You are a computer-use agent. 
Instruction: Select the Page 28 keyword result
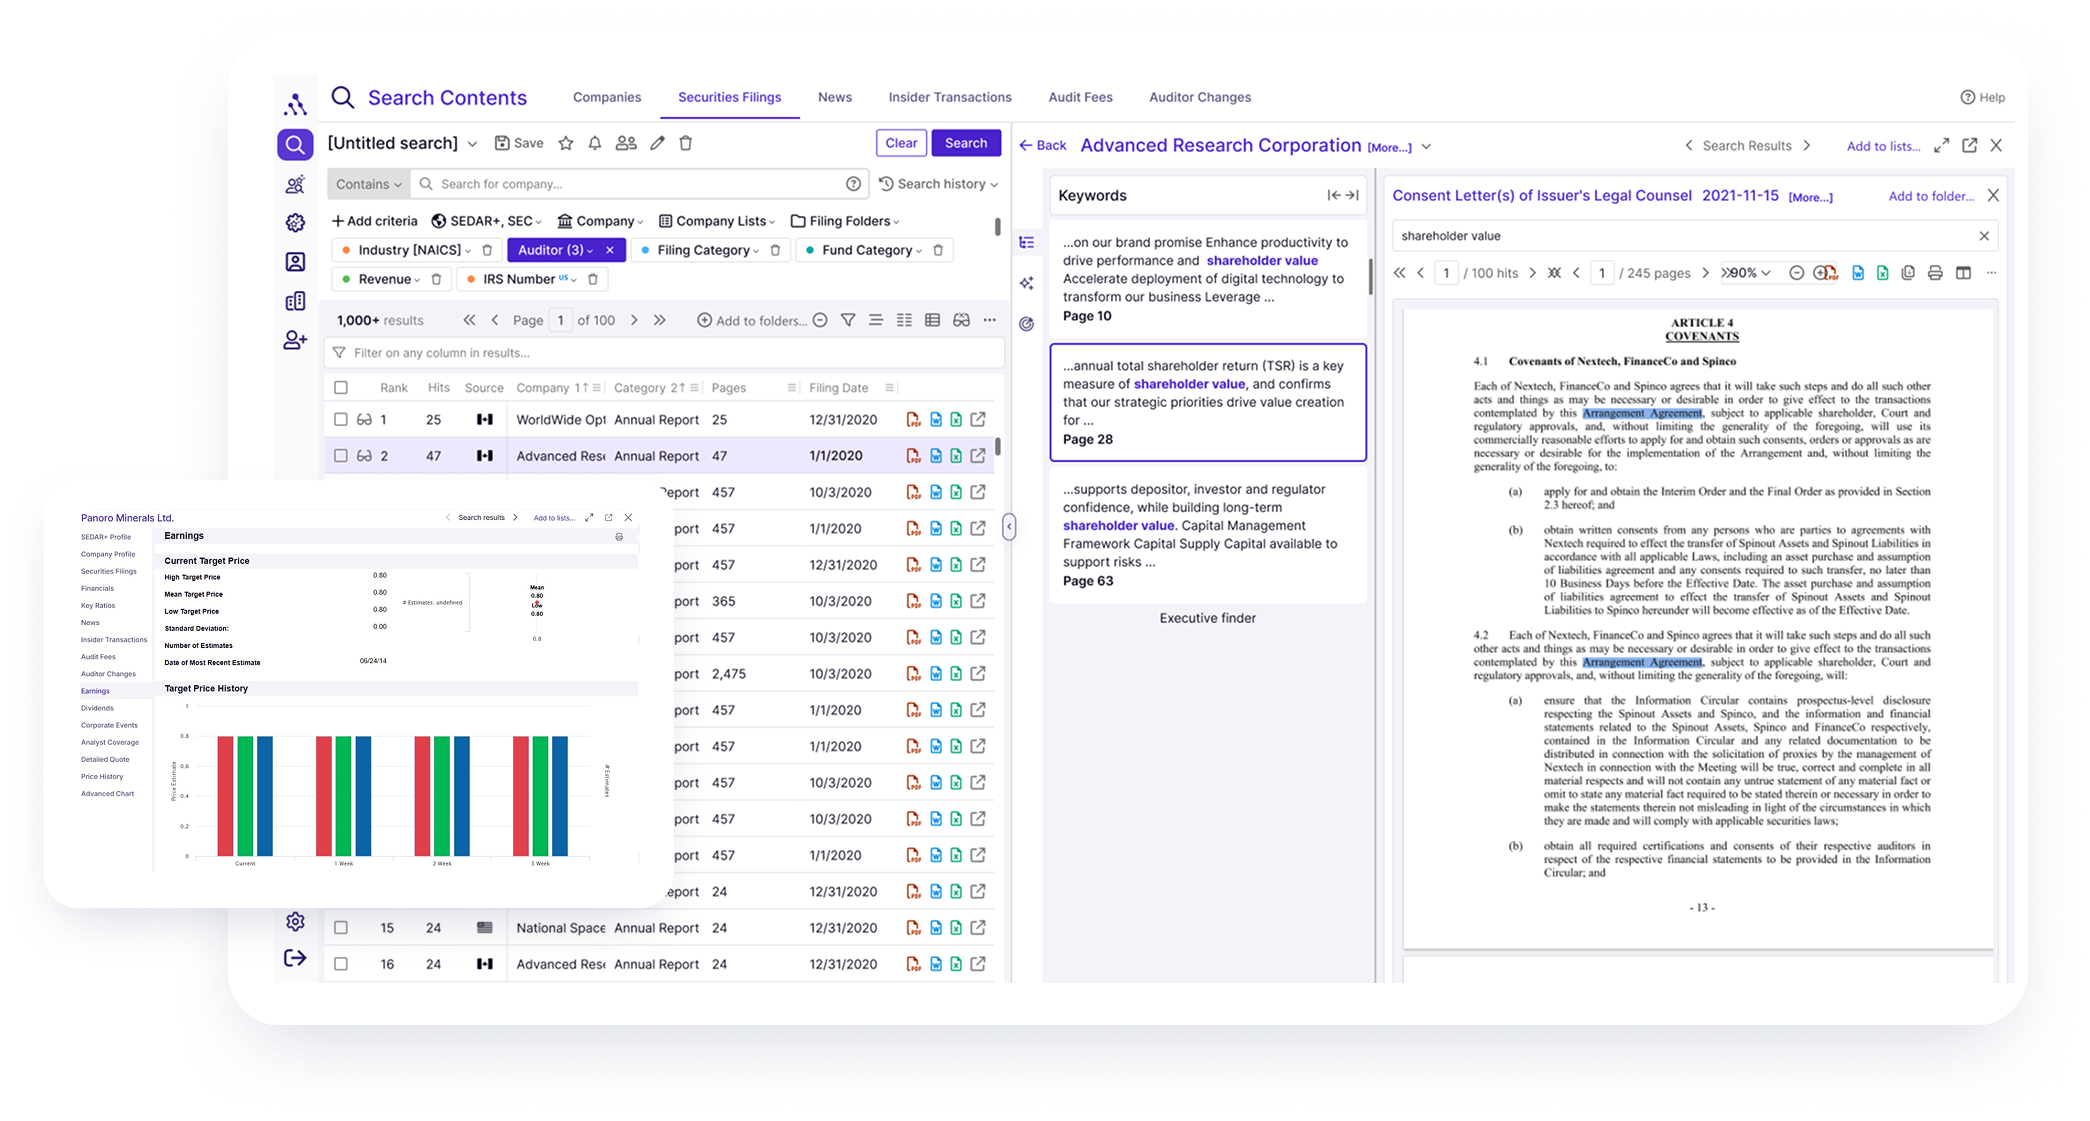[x=1208, y=402]
